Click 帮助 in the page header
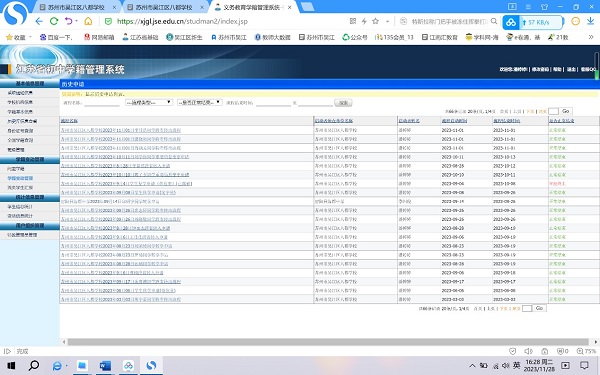 pos(557,69)
